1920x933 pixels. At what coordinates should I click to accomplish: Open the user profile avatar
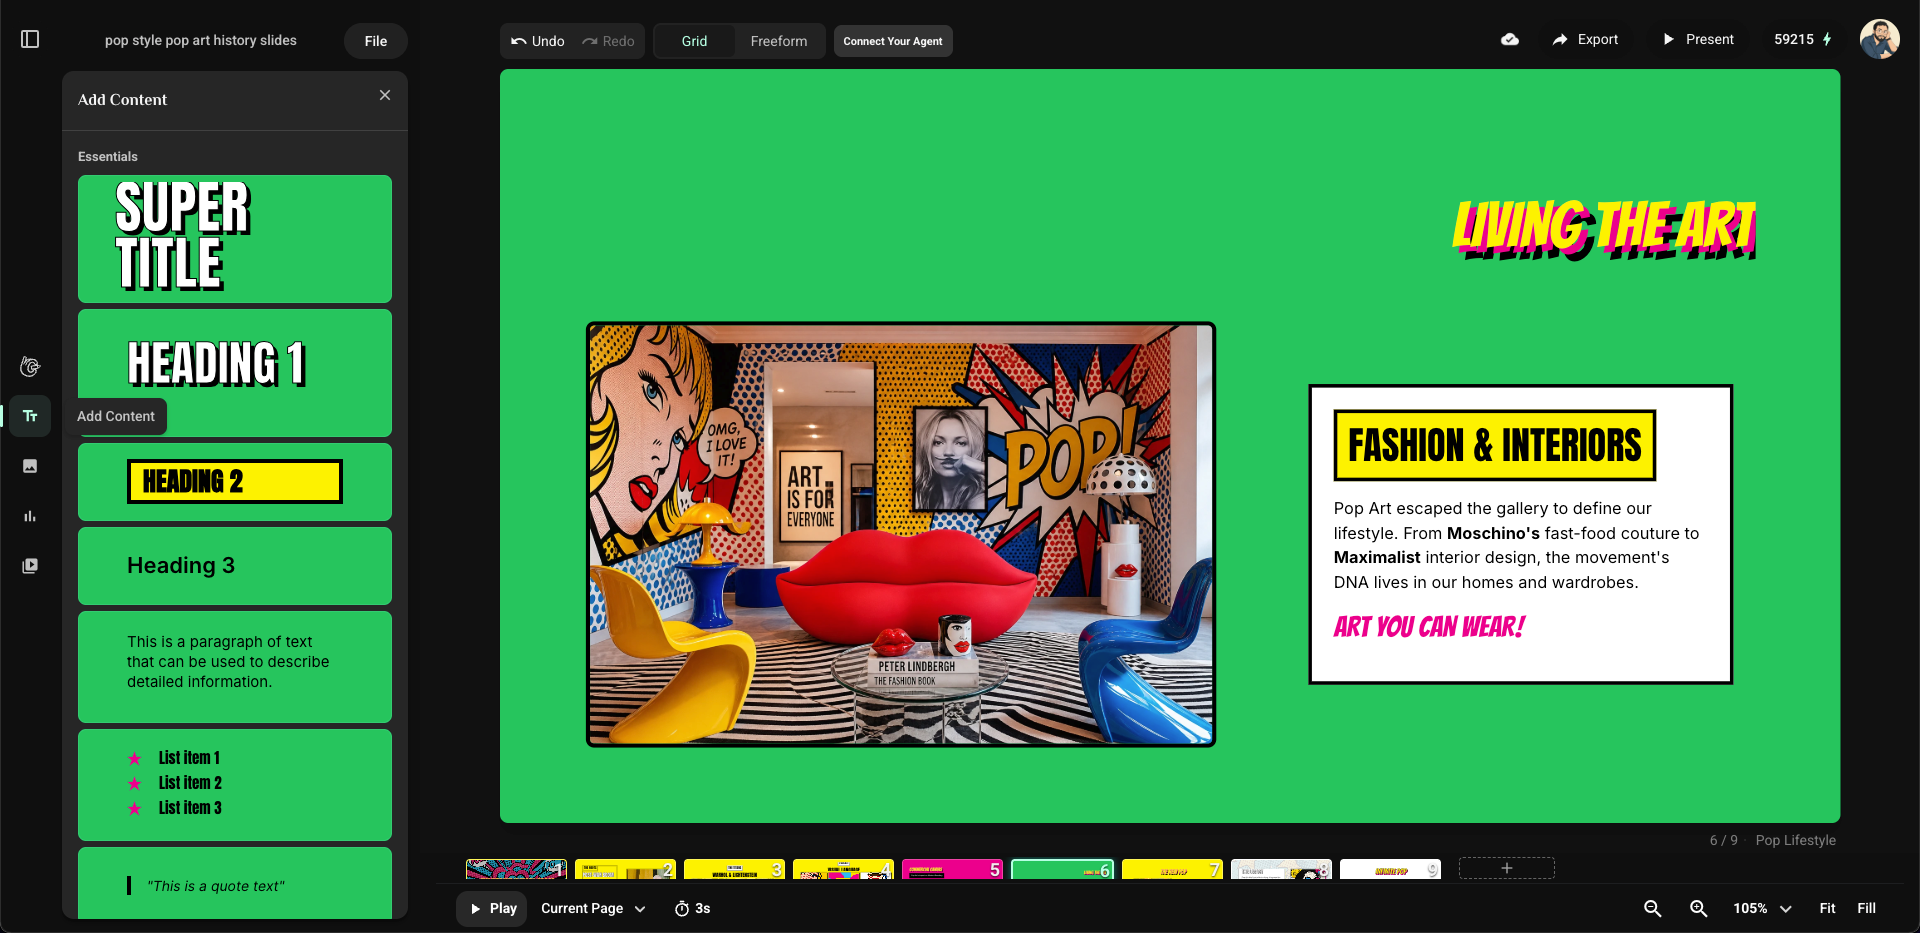[1879, 40]
